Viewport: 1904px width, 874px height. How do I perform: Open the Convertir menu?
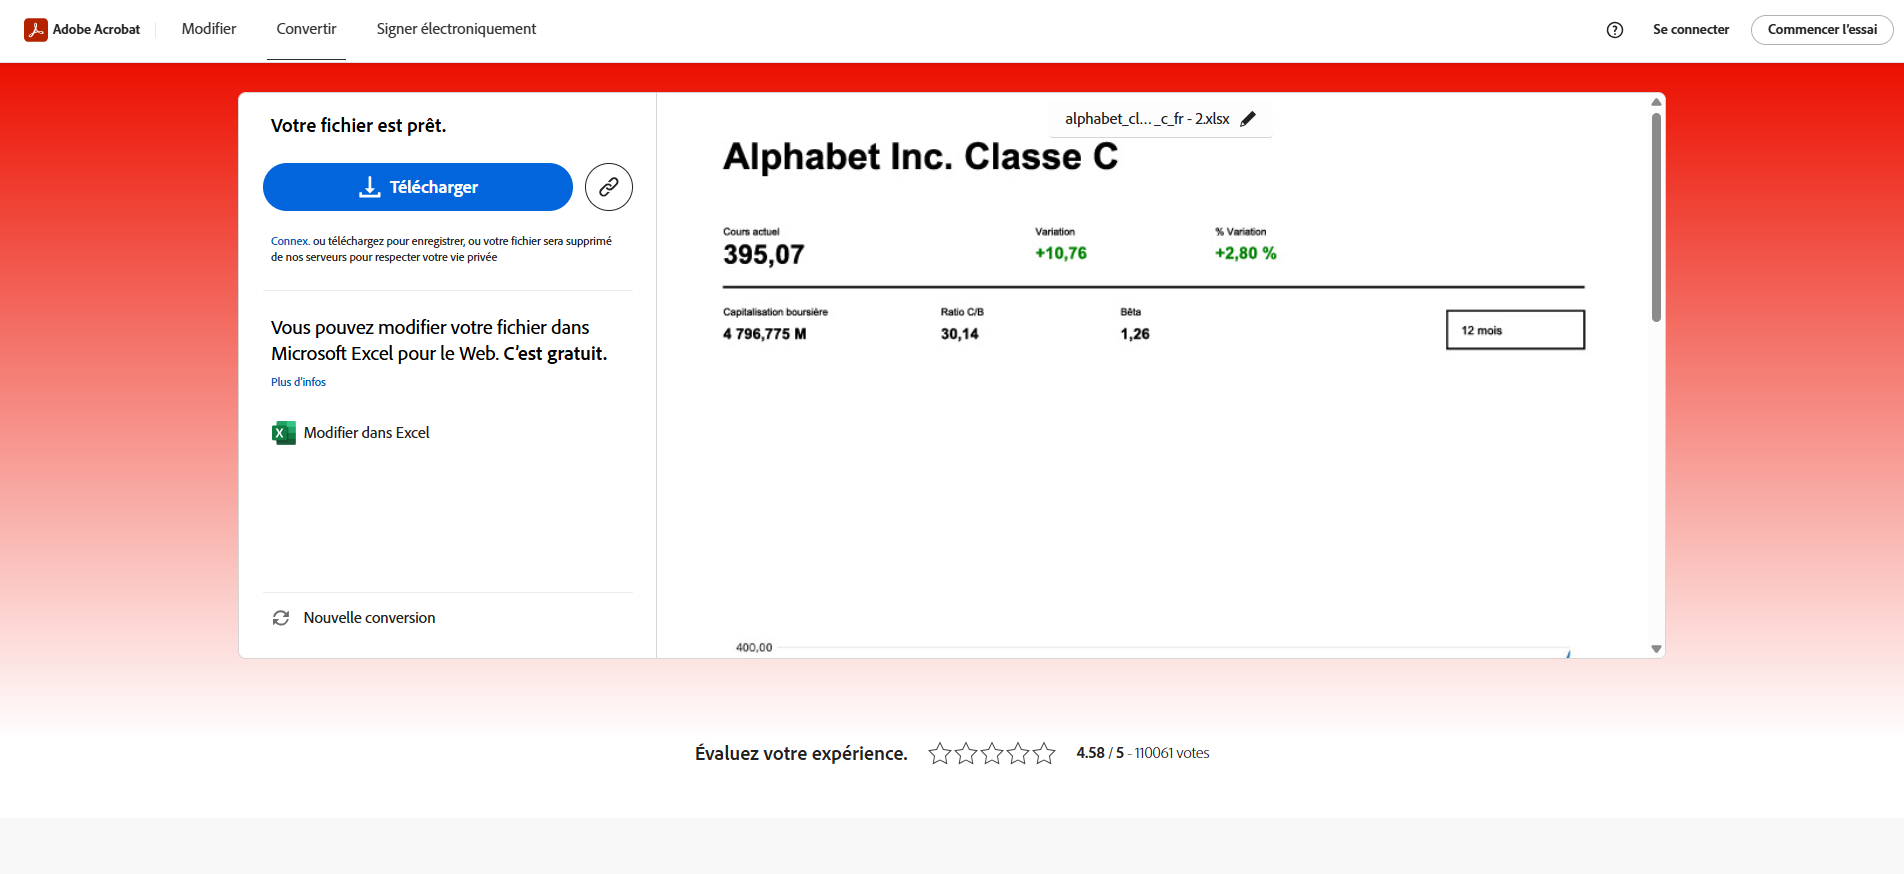click(306, 29)
